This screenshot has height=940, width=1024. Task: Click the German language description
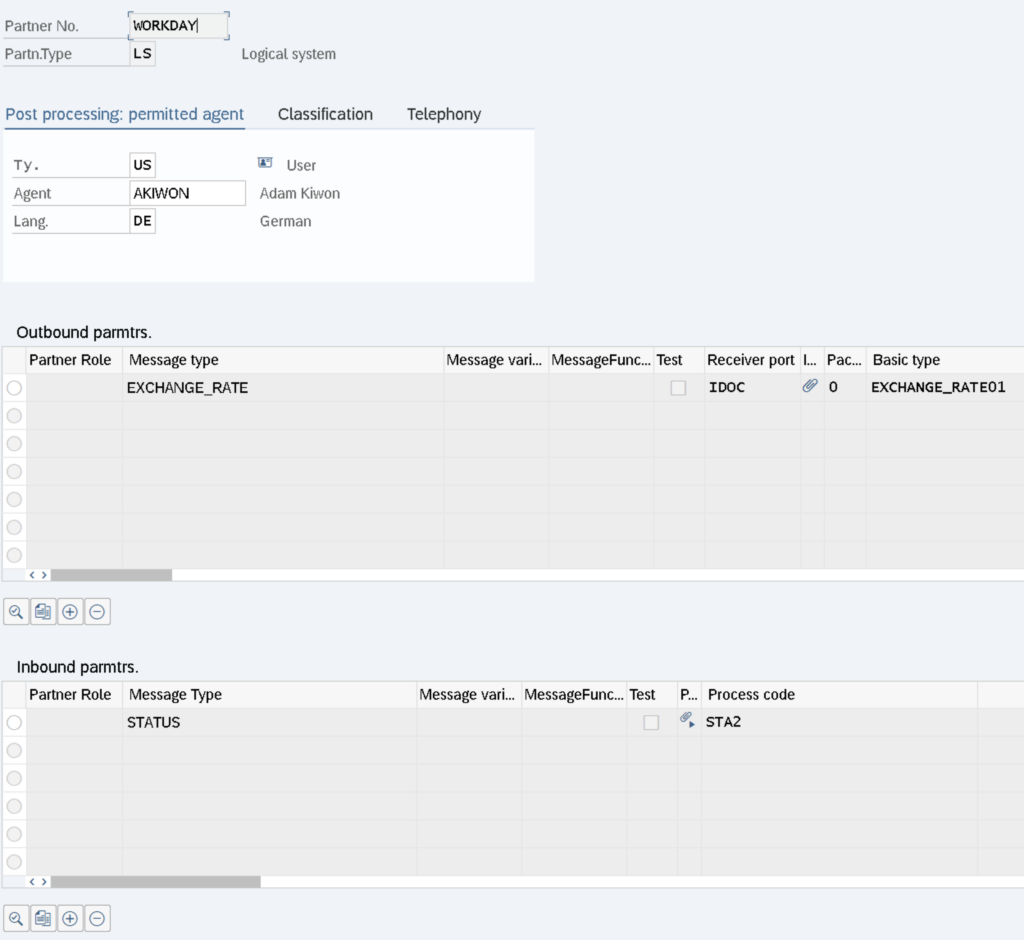[285, 221]
